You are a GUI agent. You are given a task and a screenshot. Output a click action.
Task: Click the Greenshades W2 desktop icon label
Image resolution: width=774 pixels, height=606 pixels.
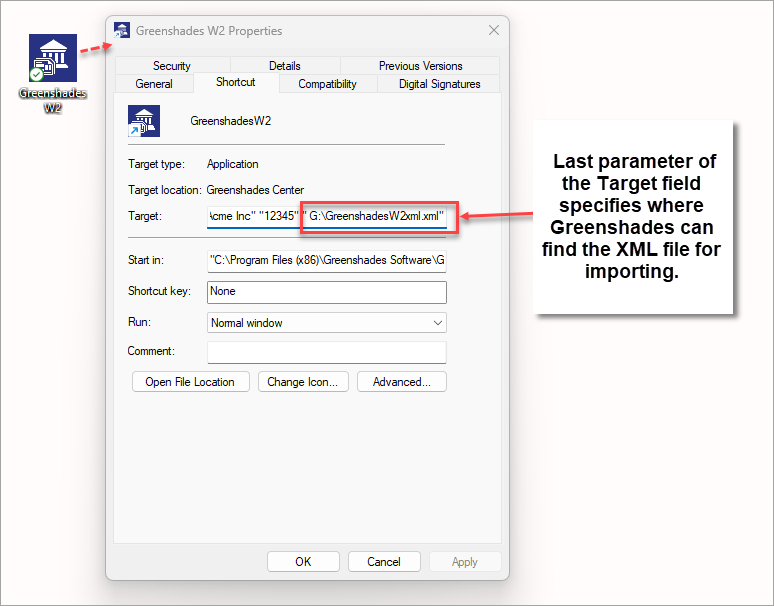[53, 100]
